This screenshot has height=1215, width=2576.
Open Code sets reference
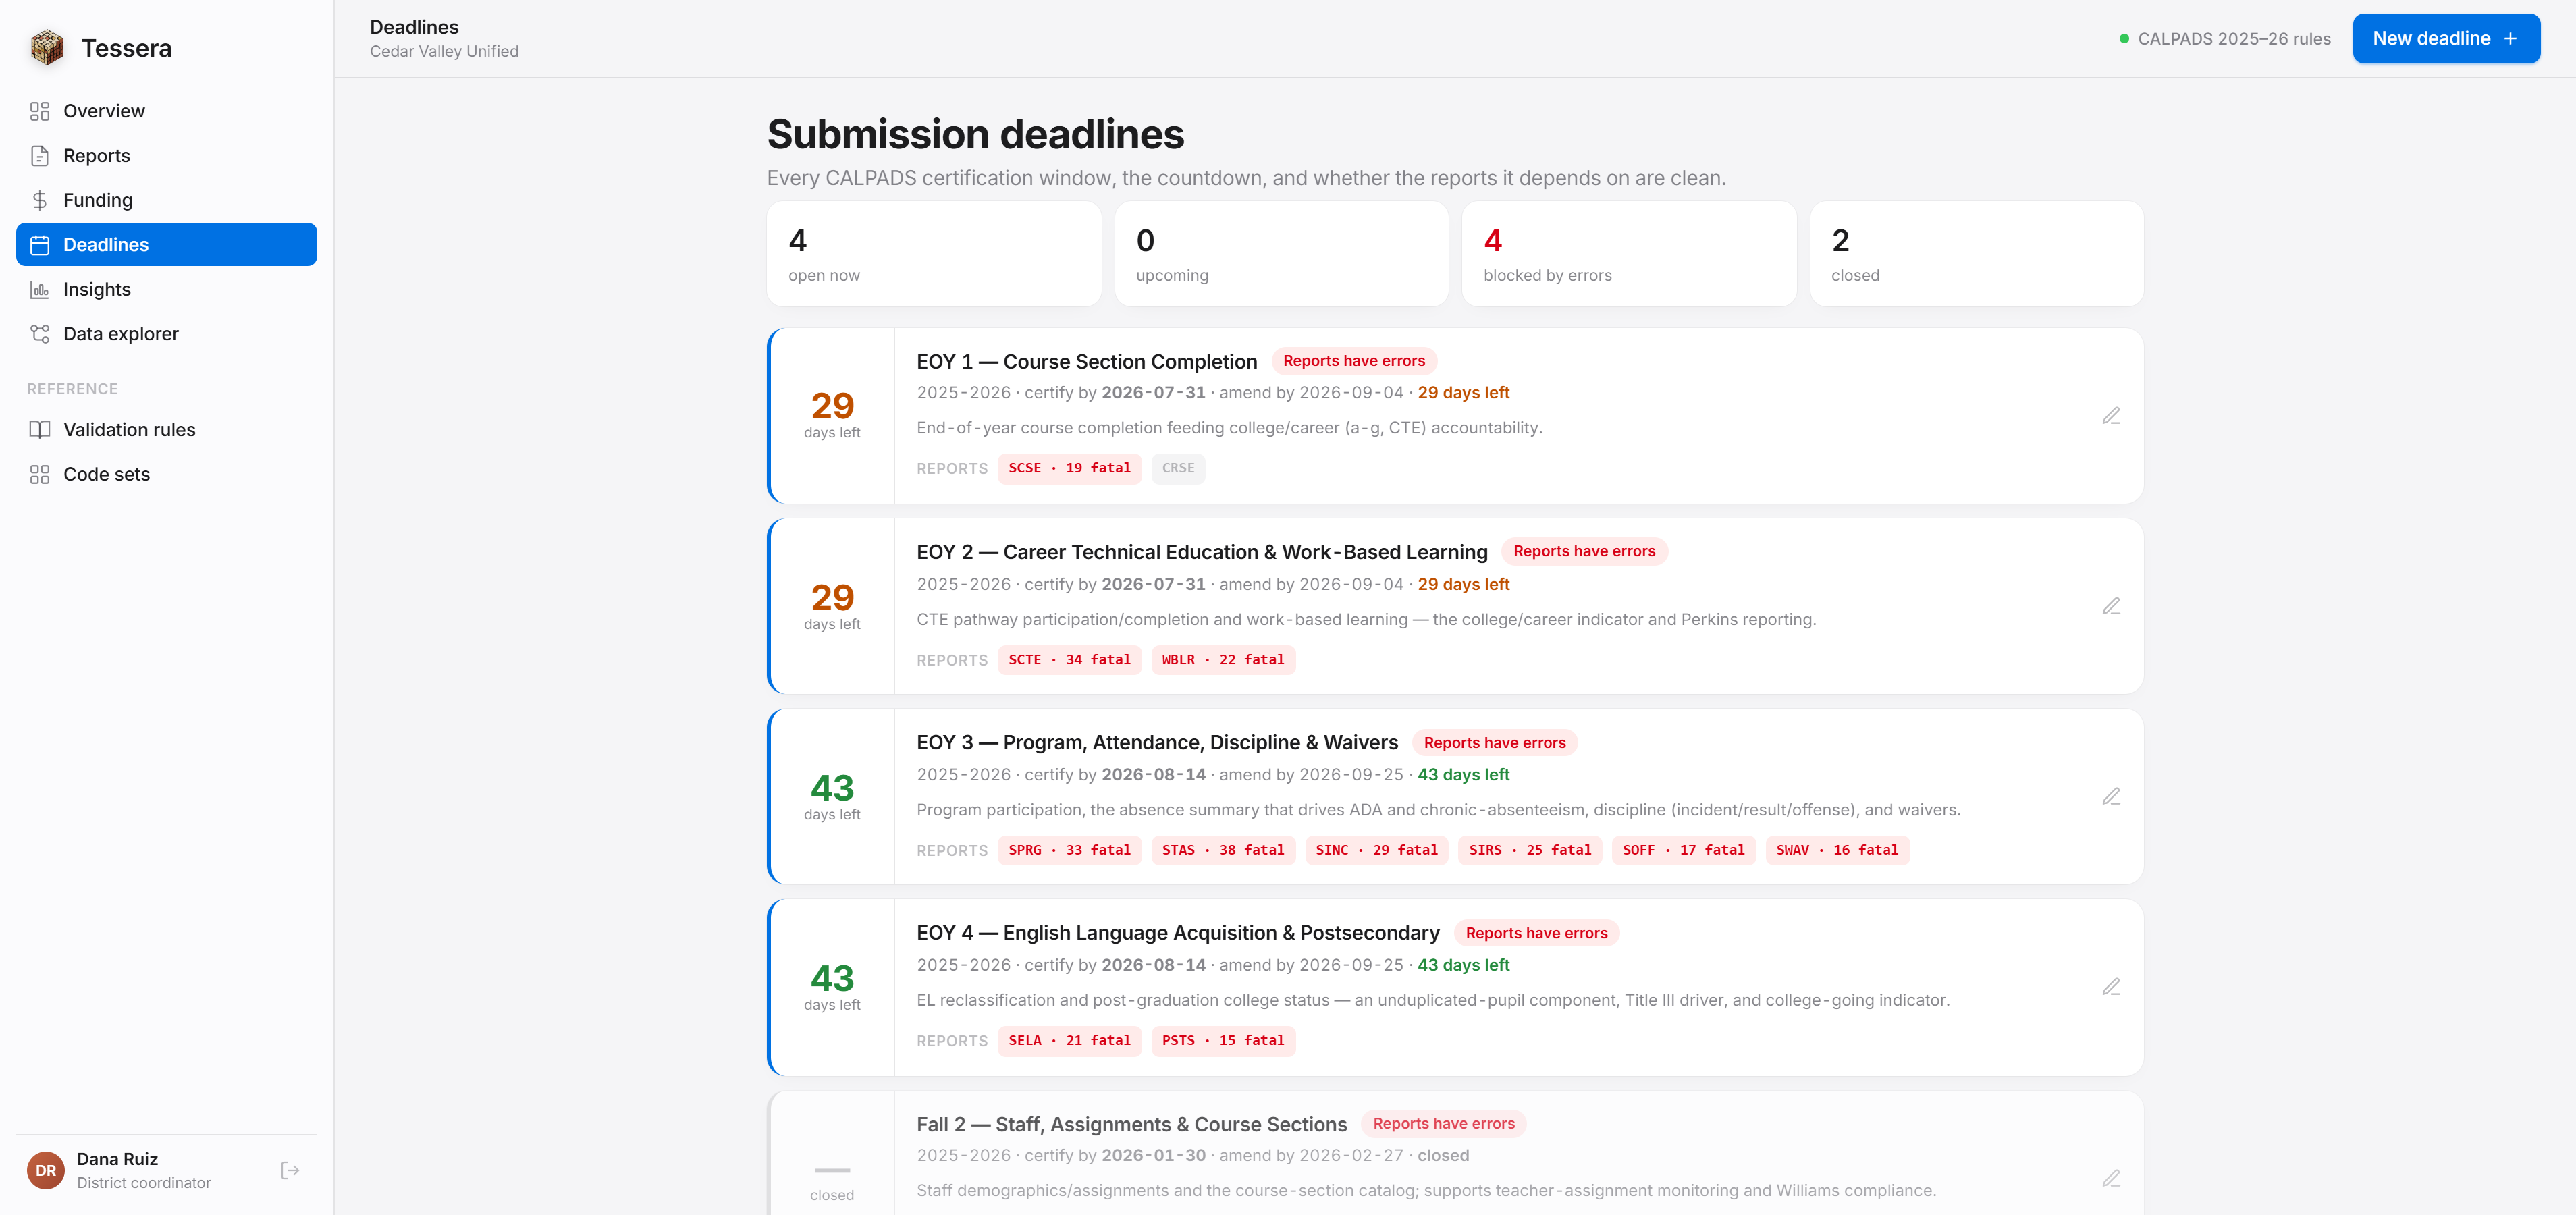tap(166, 474)
